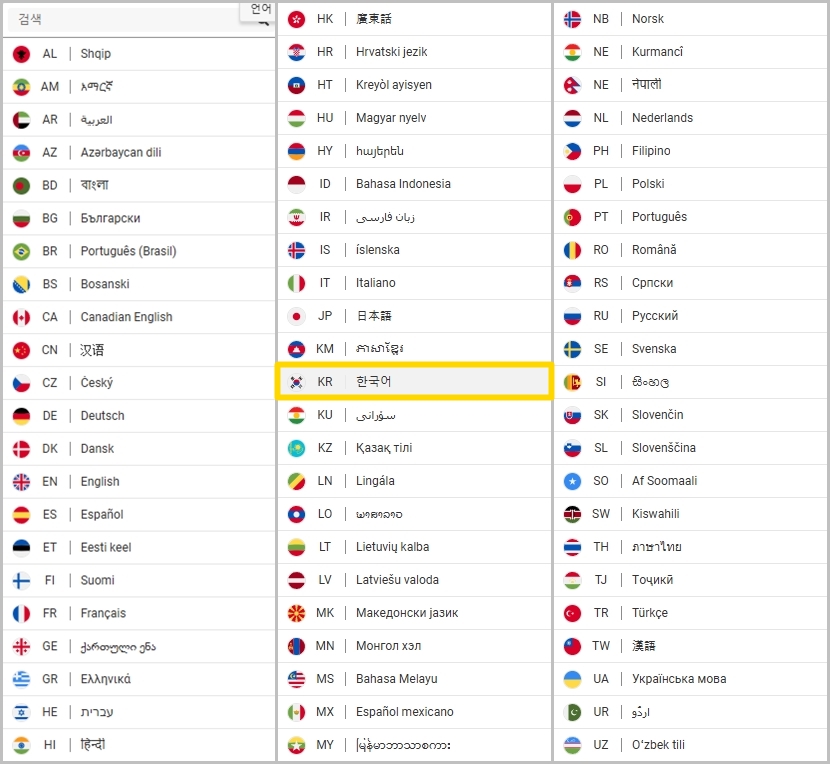Click the Albanian flag icon next to AL
This screenshot has width=830, height=764.
pyautogui.click(x=21, y=54)
